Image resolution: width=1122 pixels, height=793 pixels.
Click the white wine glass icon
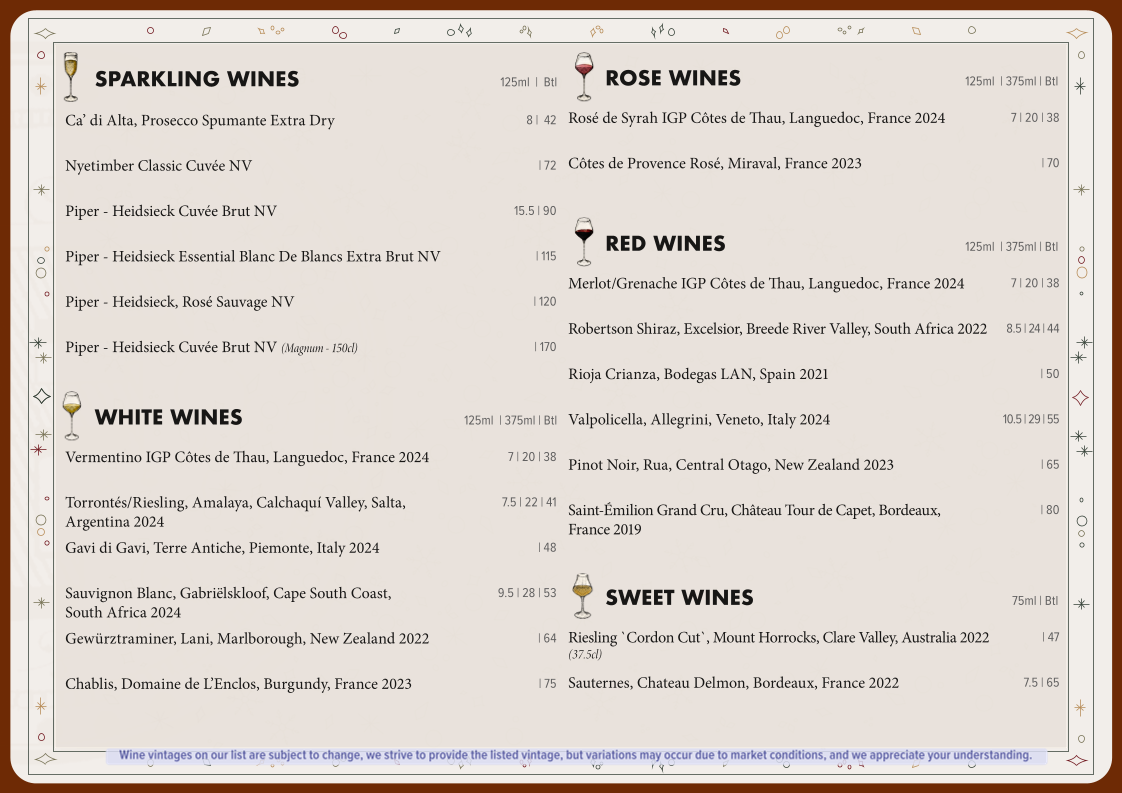point(72,416)
